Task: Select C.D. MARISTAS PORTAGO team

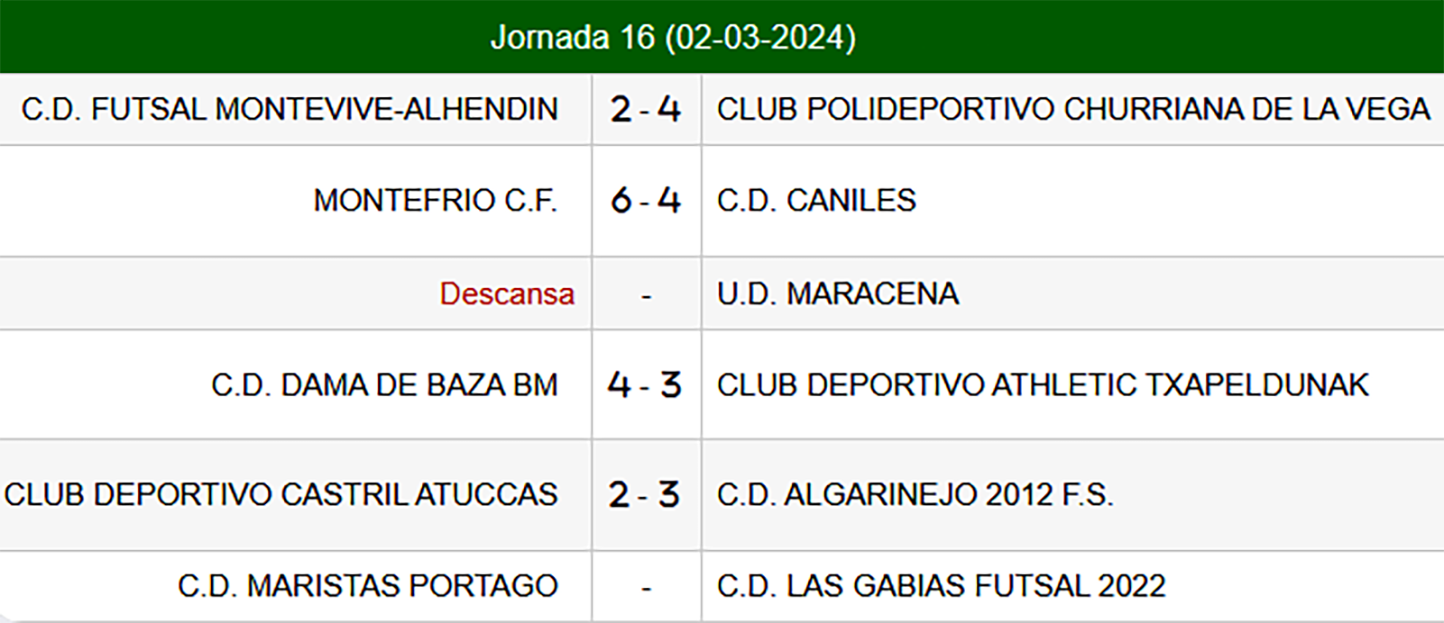Action: click(x=367, y=586)
